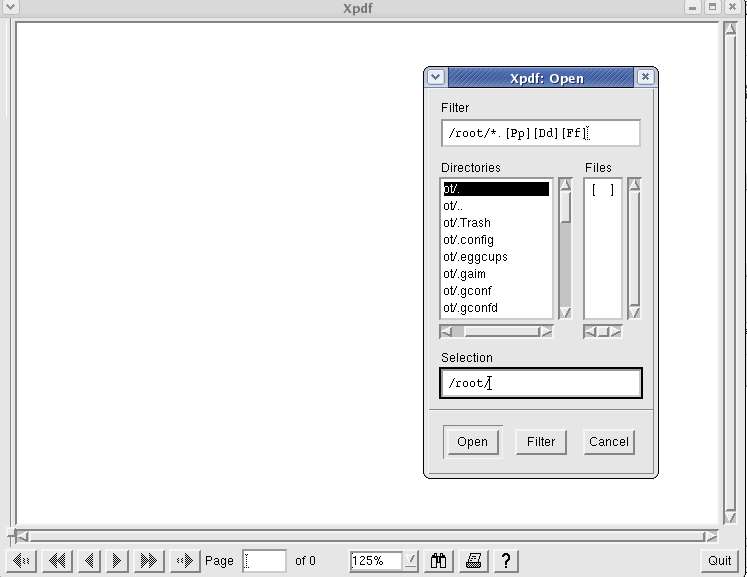Click the main horizontal scroll-right arrow
The height and width of the screenshot is (577, 747).
click(x=711, y=537)
